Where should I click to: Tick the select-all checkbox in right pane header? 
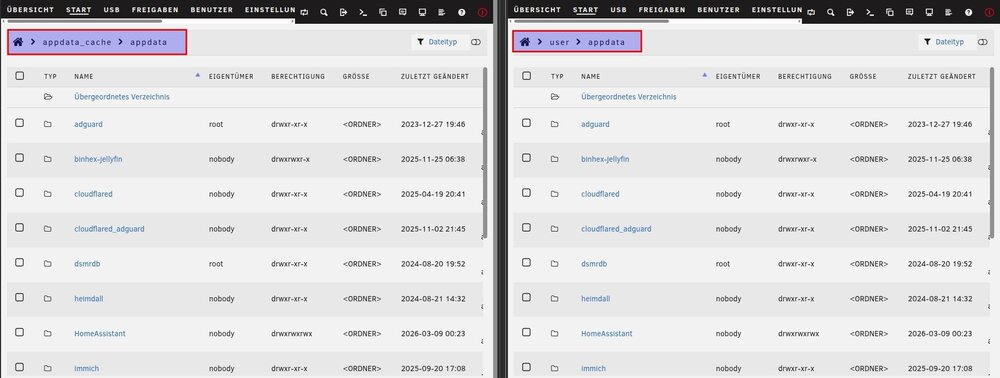click(x=526, y=76)
